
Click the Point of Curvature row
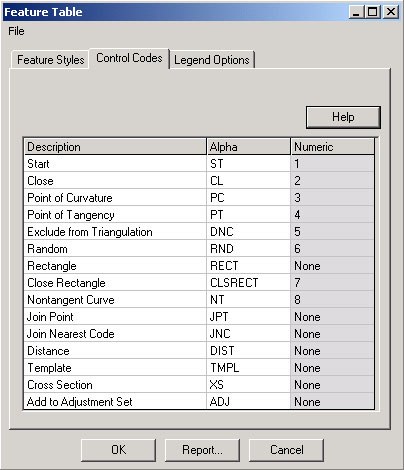pyautogui.click(x=199, y=198)
